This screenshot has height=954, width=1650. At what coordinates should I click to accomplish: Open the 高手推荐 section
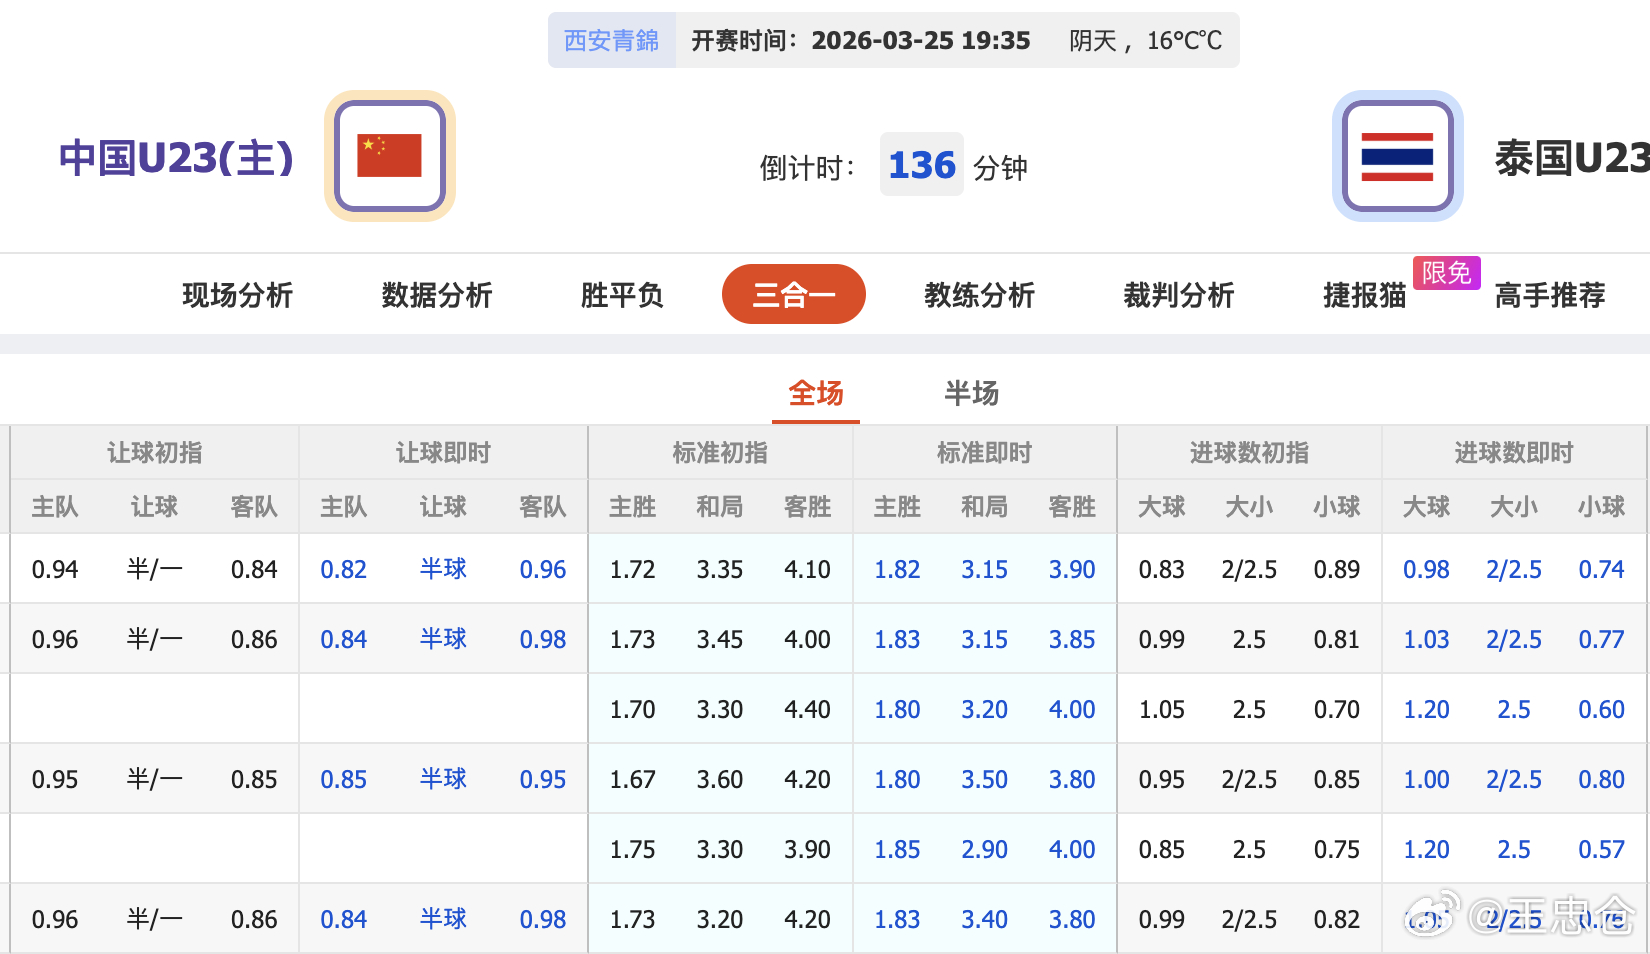coord(1550,295)
